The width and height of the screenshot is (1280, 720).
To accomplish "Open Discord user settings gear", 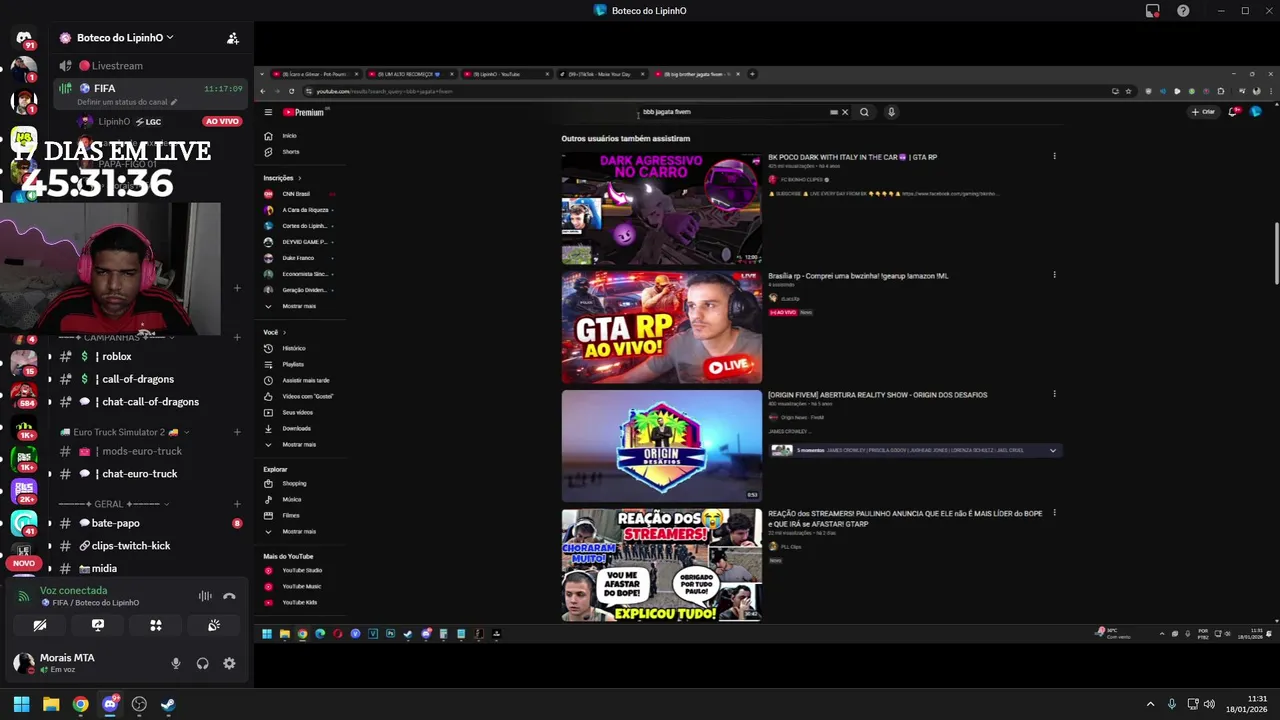I will pos(229,664).
